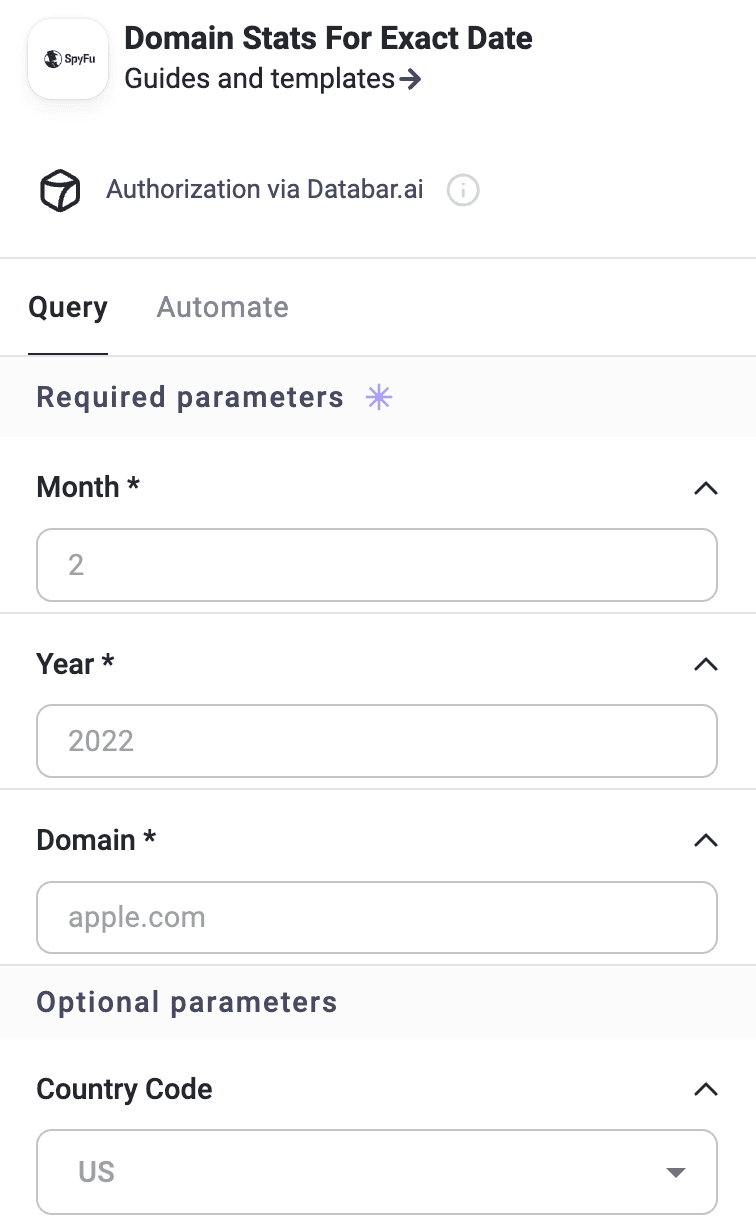
Task: Click the Domain Stats For Exact Date title
Action: (328, 39)
